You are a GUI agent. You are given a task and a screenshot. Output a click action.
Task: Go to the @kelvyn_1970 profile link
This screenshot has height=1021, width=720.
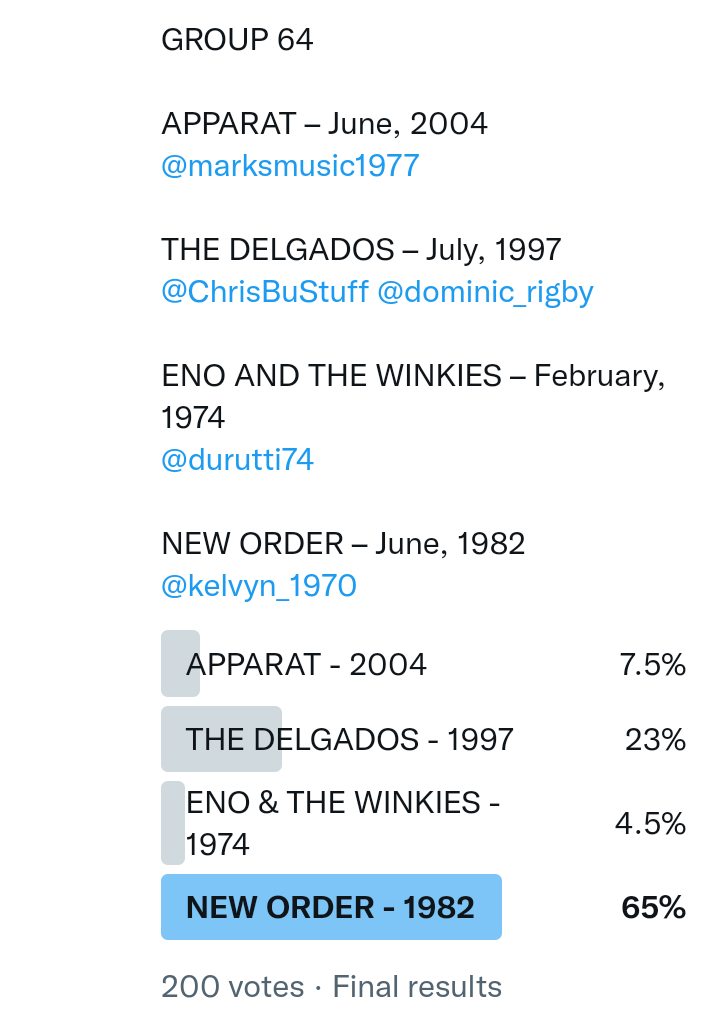(259, 586)
